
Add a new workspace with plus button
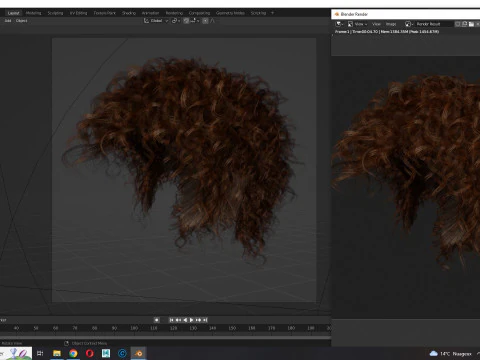coord(272,13)
